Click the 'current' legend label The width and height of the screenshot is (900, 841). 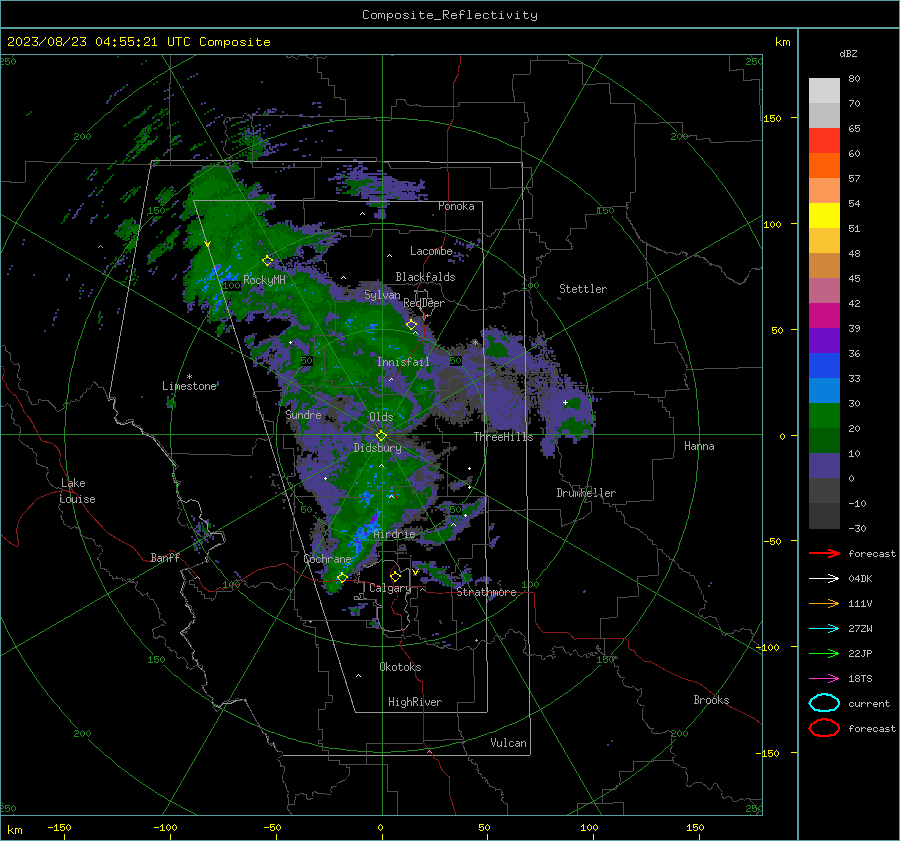(x=869, y=703)
